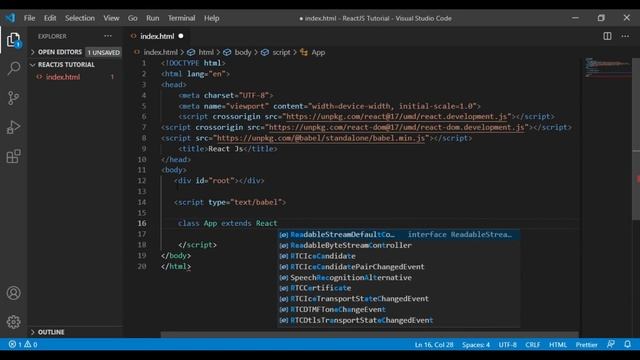Screen dimensions: 640x360
Task: Open the Source Control view icon
Action: tap(13, 98)
